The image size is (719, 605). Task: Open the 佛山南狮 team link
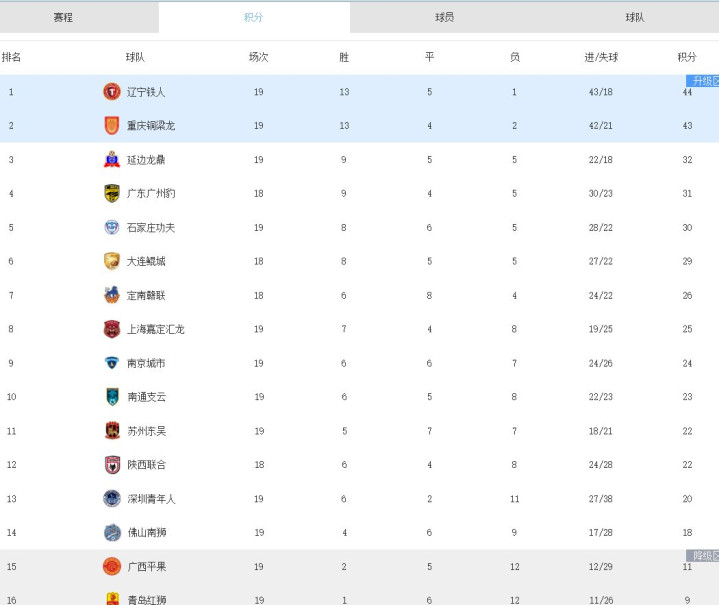[147, 533]
